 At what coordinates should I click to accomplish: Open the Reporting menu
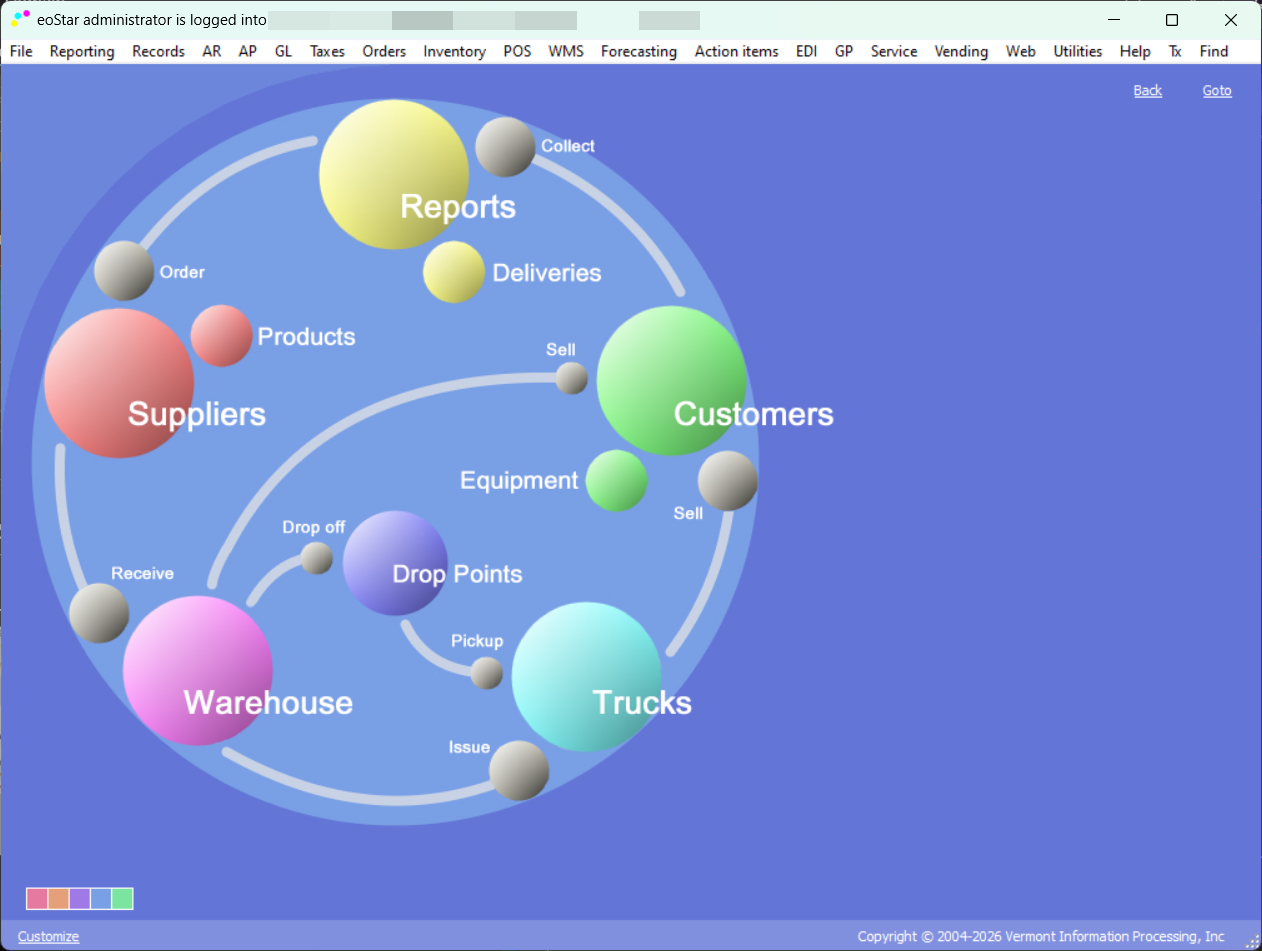coord(82,51)
